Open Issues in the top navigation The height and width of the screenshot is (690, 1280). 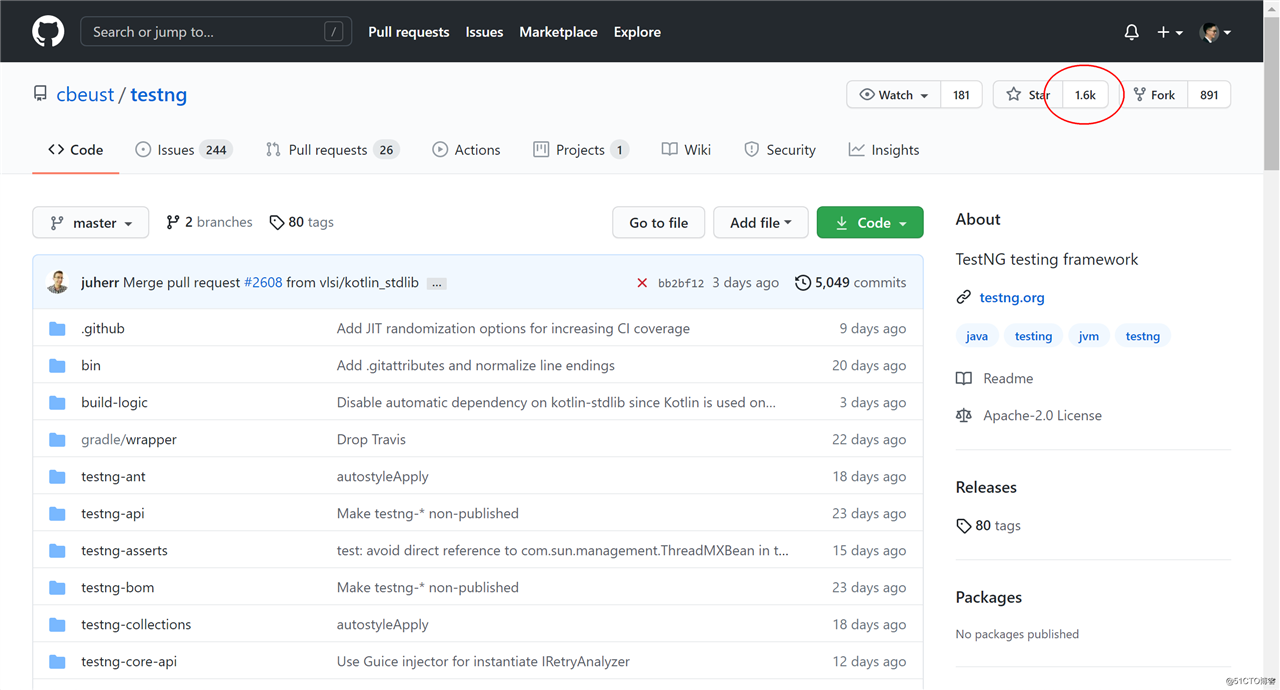coord(484,32)
